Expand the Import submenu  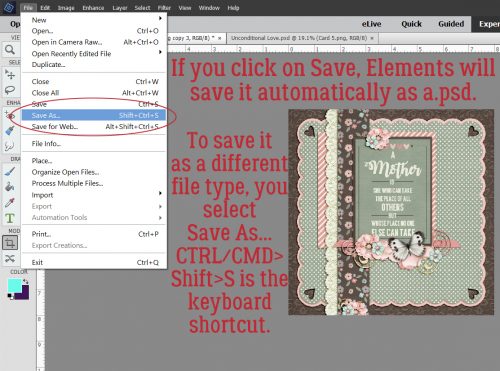point(94,195)
